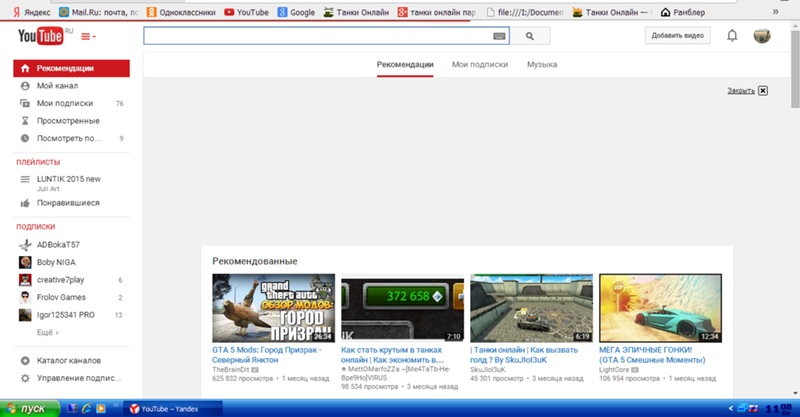800x417 pixels.
Task: Click the 'ПОДПИСКИ' section header
Action: (36, 226)
